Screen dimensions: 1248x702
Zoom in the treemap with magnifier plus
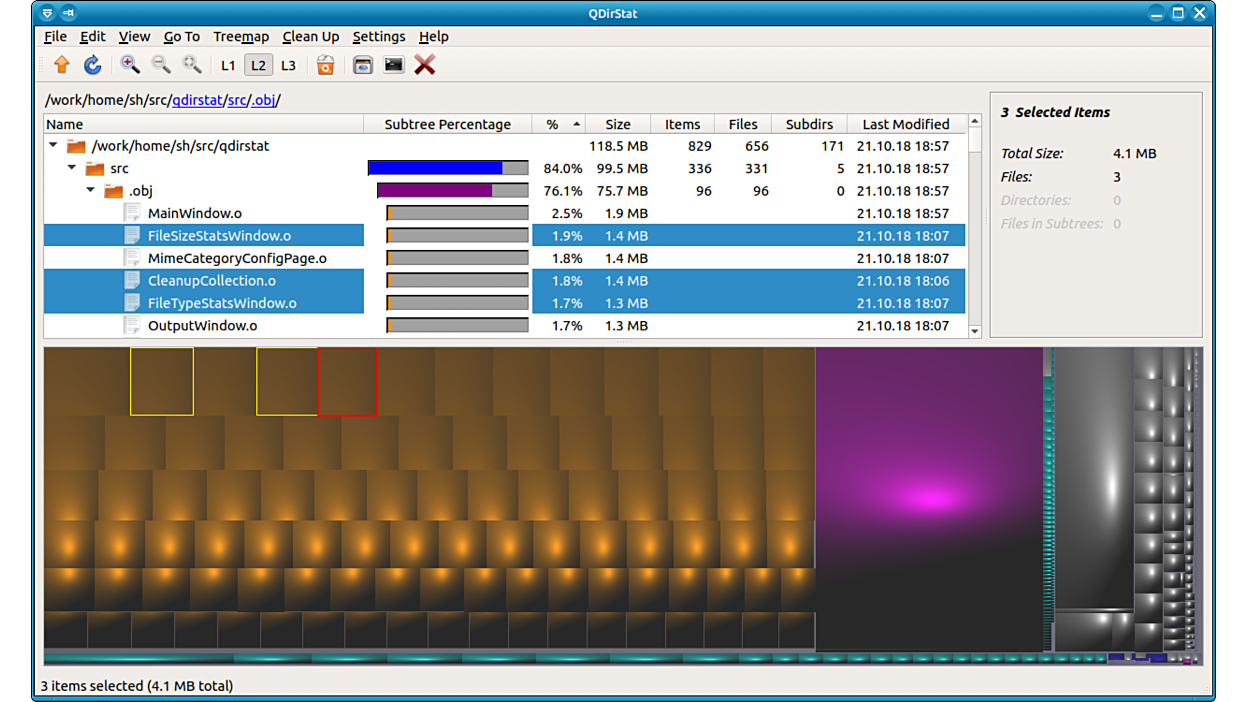coord(130,65)
